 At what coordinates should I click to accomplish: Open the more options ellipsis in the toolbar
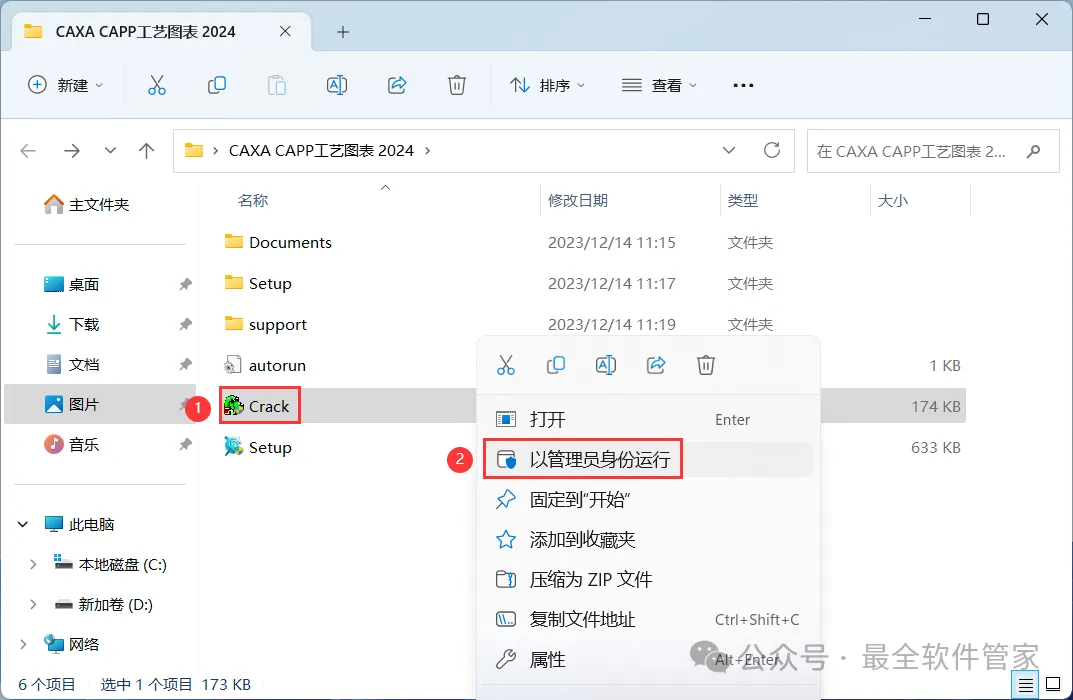(743, 86)
